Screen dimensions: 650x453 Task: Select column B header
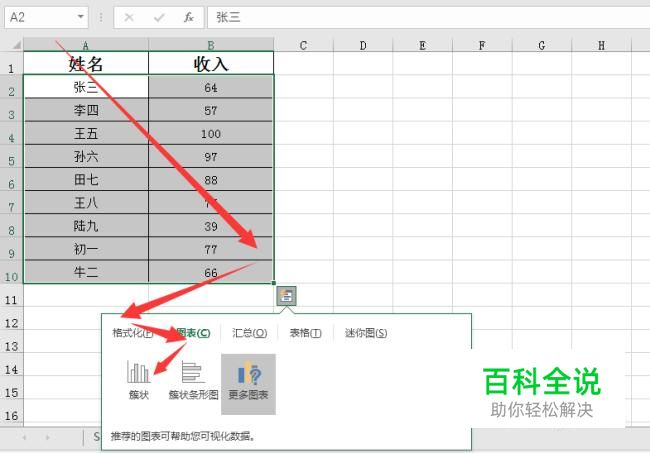pos(211,45)
